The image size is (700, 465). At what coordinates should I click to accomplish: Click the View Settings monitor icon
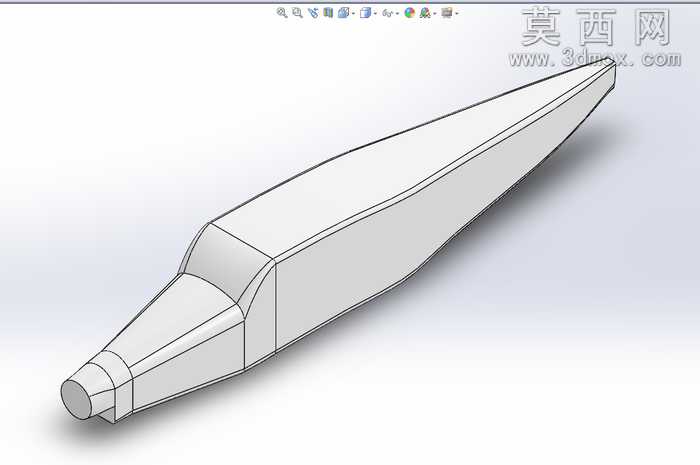pyautogui.click(x=447, y=13)
